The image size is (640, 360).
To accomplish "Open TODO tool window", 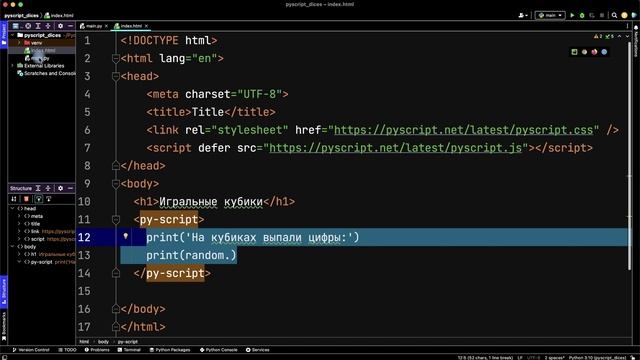I will point(67,350).
